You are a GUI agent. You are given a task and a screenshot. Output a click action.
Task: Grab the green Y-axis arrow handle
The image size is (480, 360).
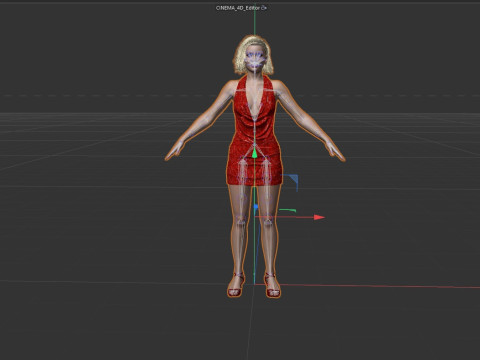(x=255, y=154)
